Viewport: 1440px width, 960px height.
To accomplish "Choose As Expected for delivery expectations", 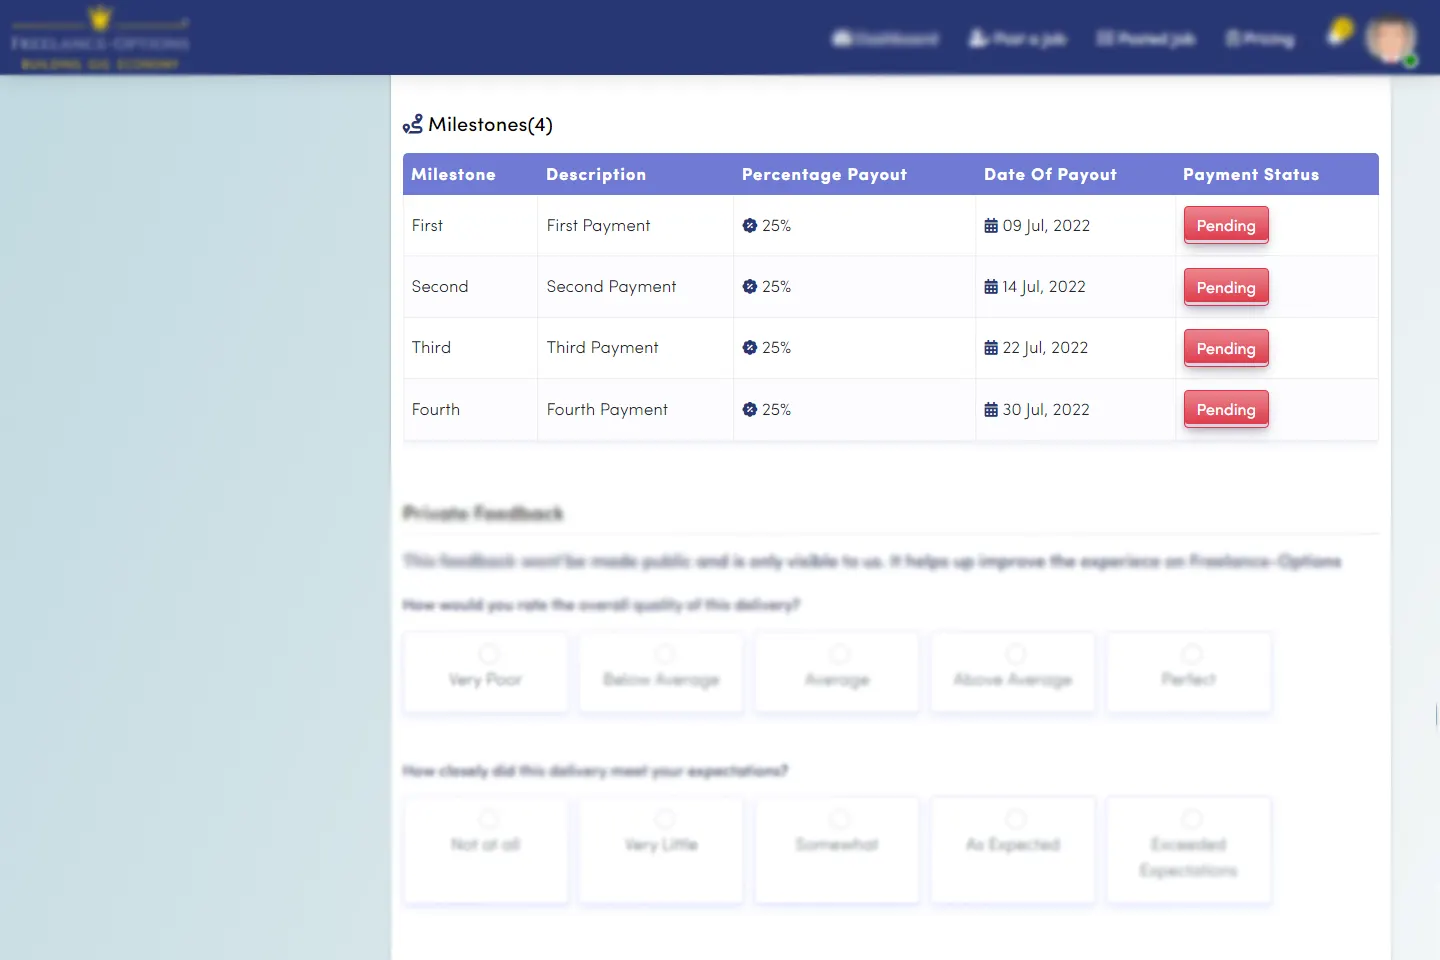I will click(x=1013, y=850).
